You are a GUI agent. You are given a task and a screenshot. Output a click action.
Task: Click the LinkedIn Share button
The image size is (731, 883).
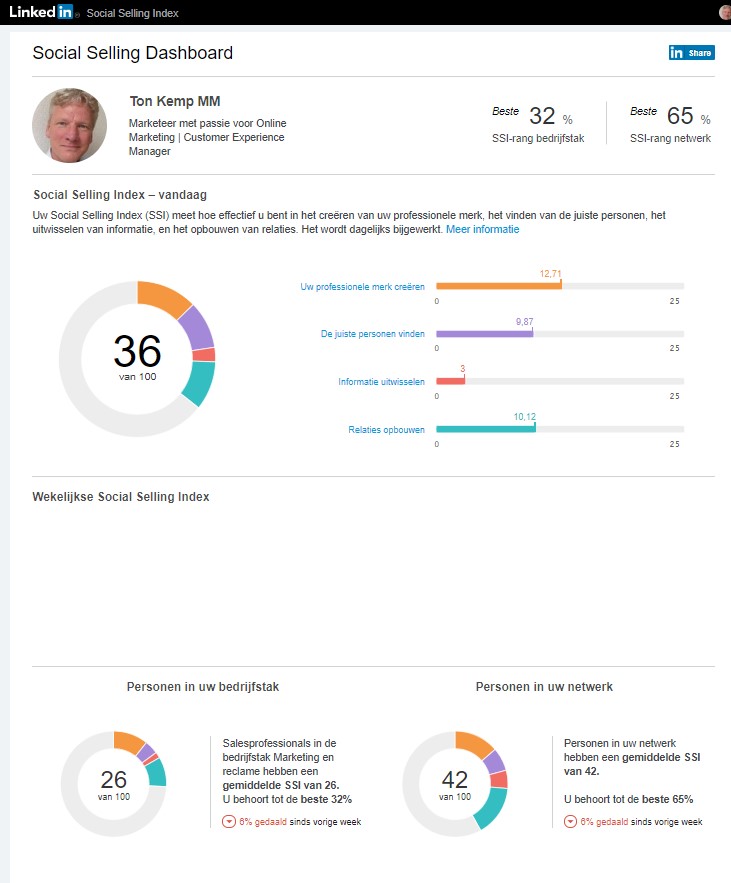[691, 53]
